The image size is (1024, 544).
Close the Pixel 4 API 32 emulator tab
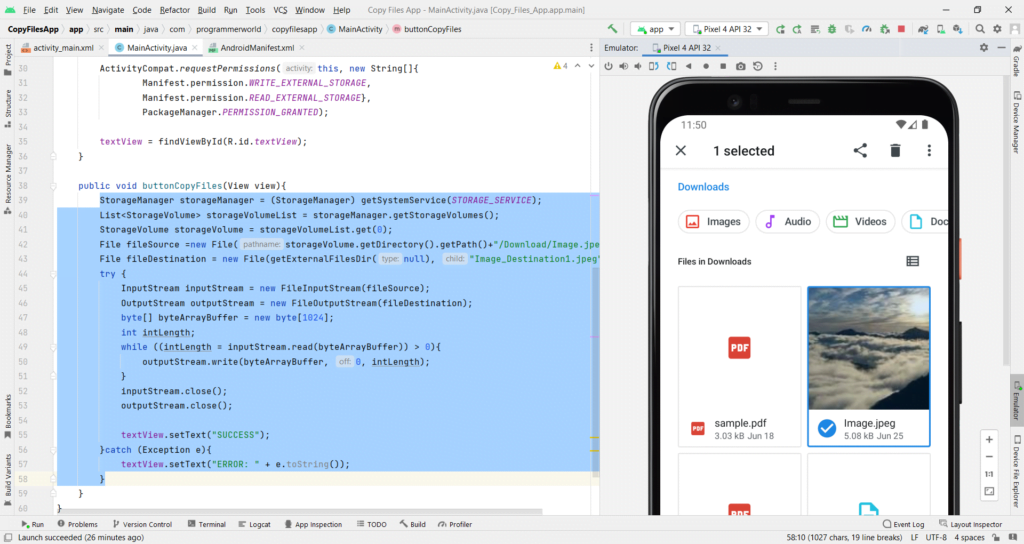click(x=718, y=48)
